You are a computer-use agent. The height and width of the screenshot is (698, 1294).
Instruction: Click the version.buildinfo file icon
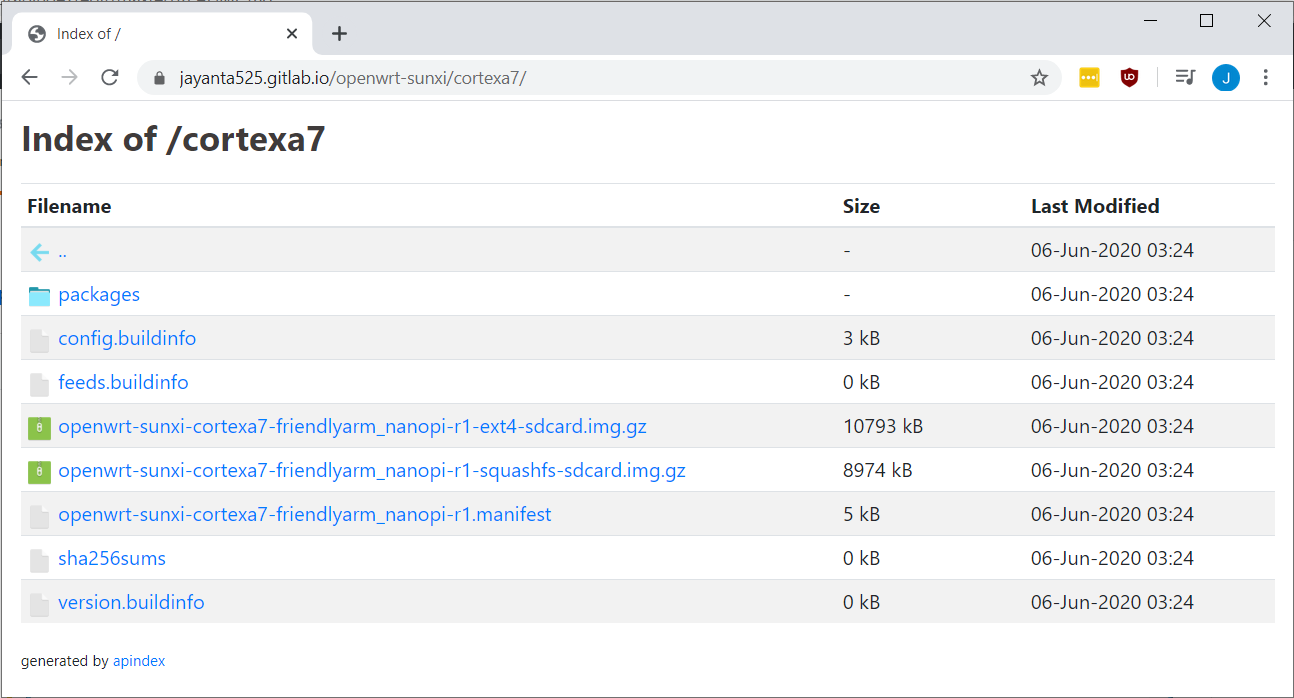point(39,604)
